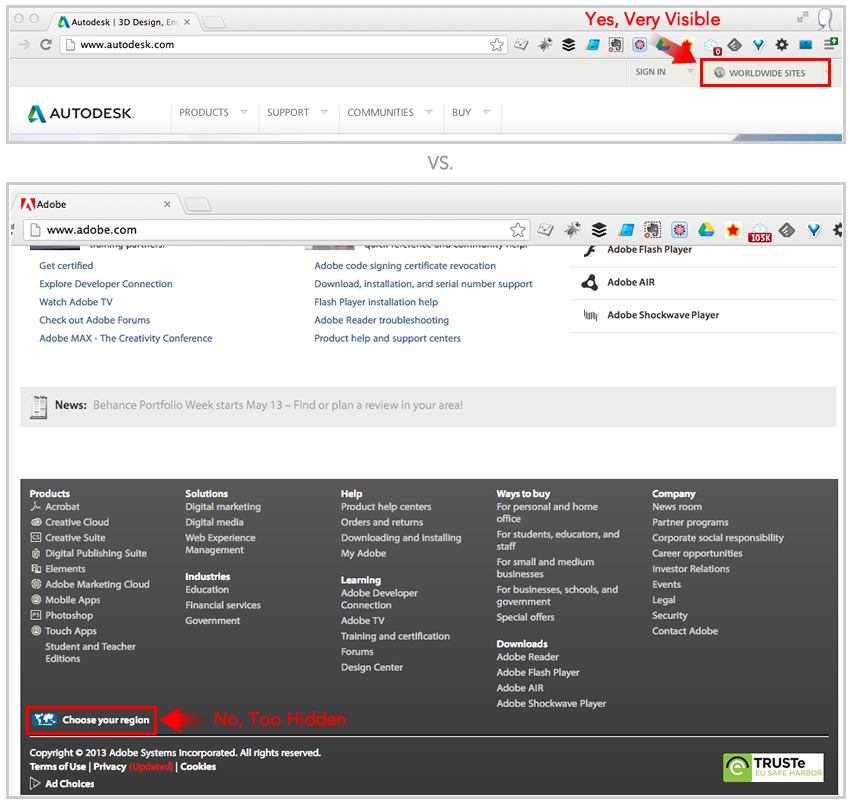Click the blue envelope extension icon

pyautogui.click(x=806, y=44)
